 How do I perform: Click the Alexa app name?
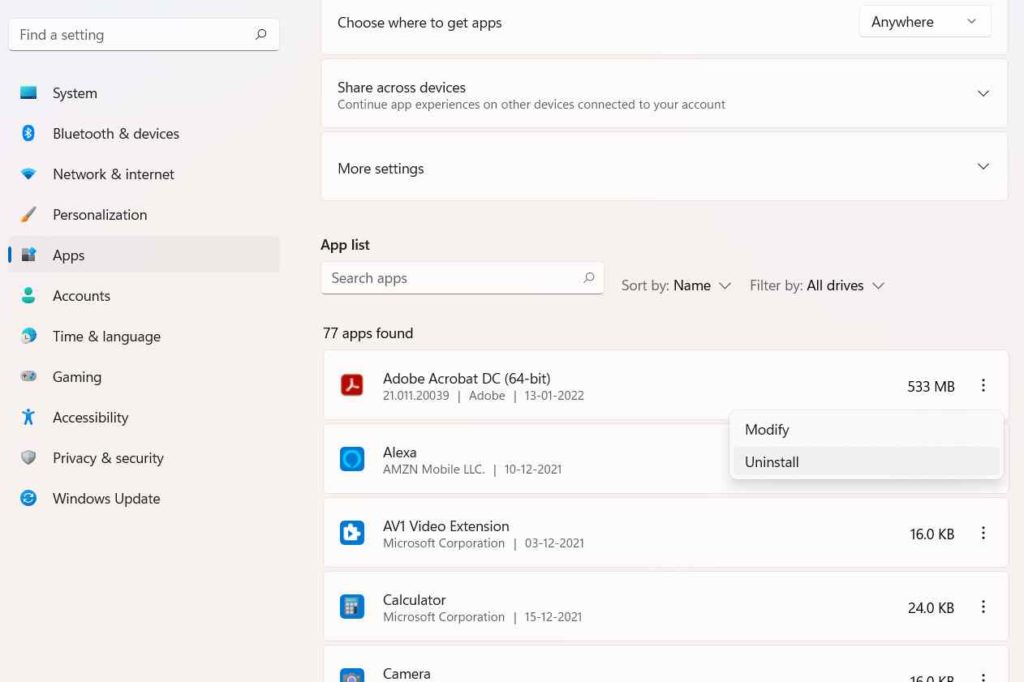point(400,452)
